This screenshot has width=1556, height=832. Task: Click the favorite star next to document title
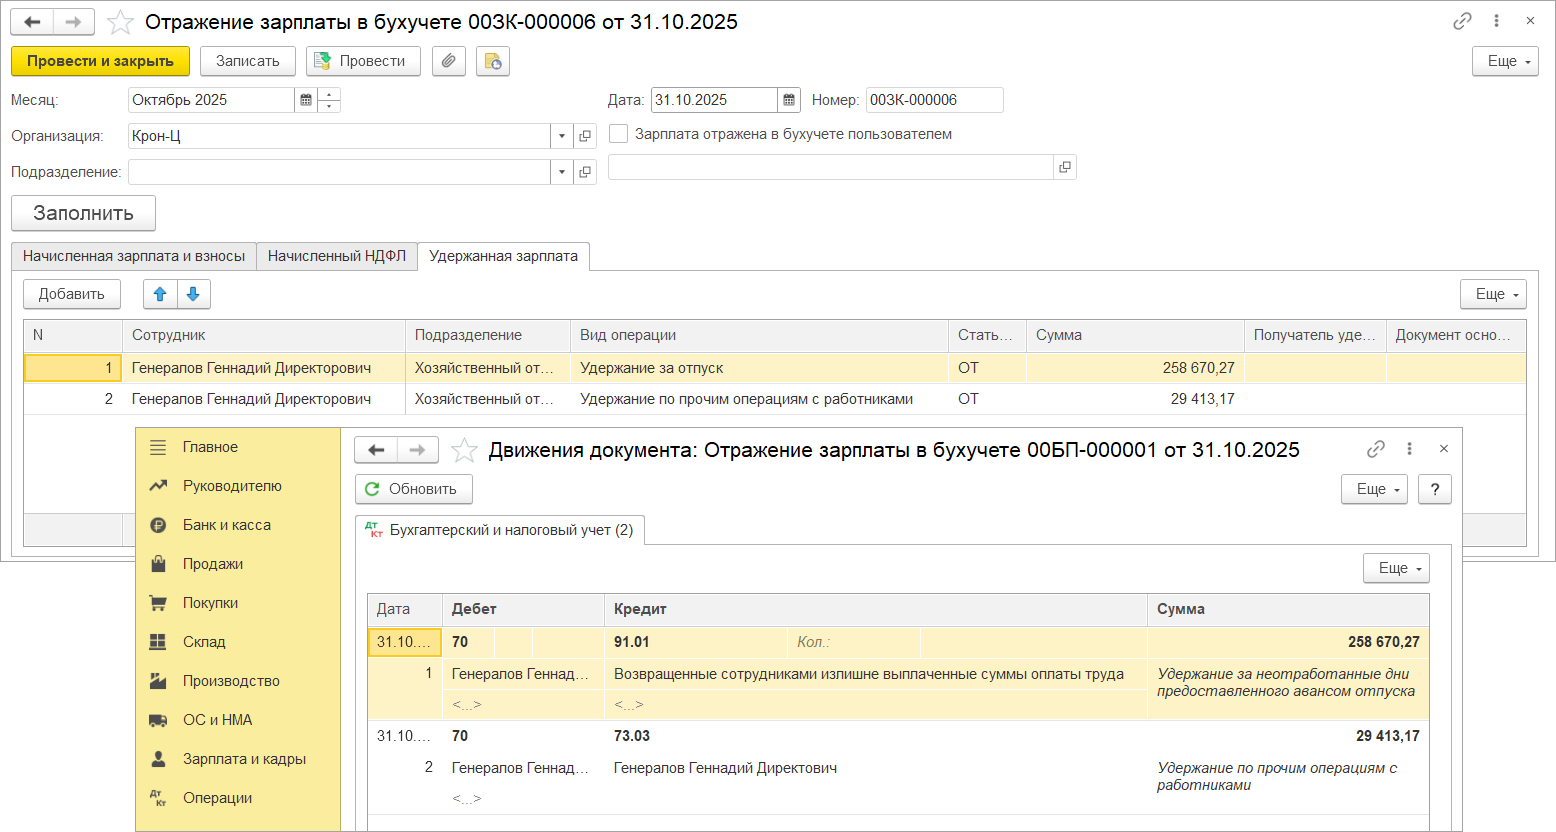(120, 22)
